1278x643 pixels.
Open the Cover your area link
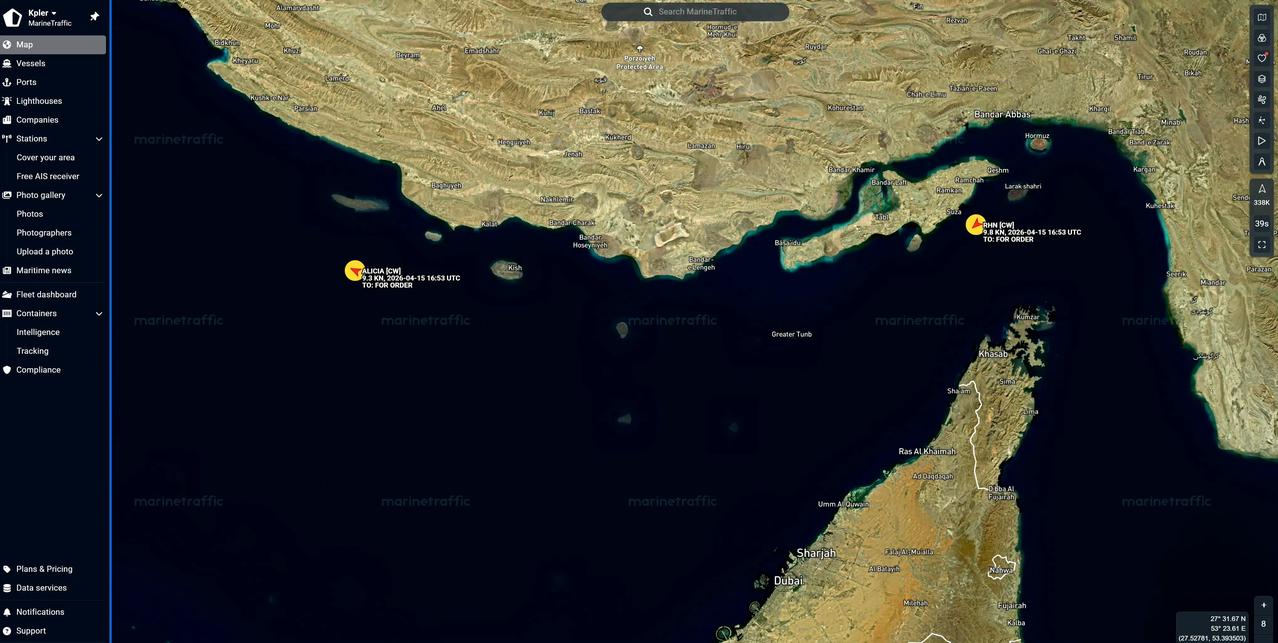tap(46, 158)
